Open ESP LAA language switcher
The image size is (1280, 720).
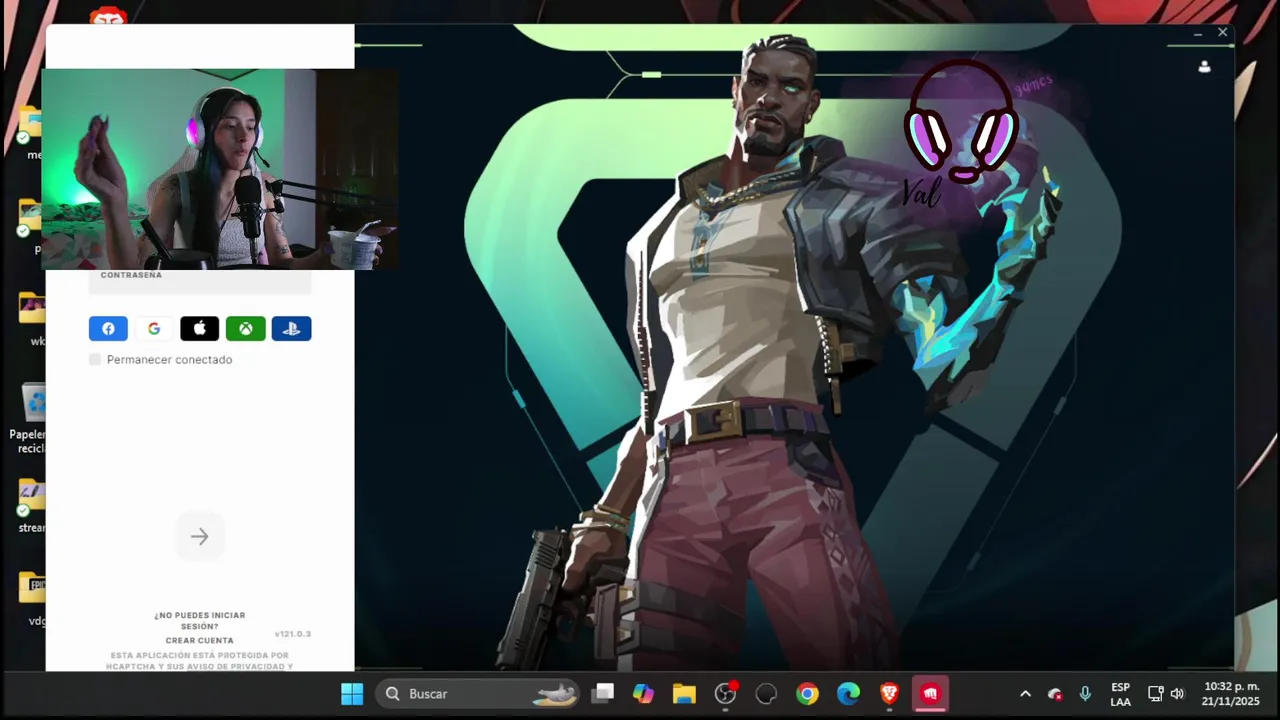tap(1120, 694)
